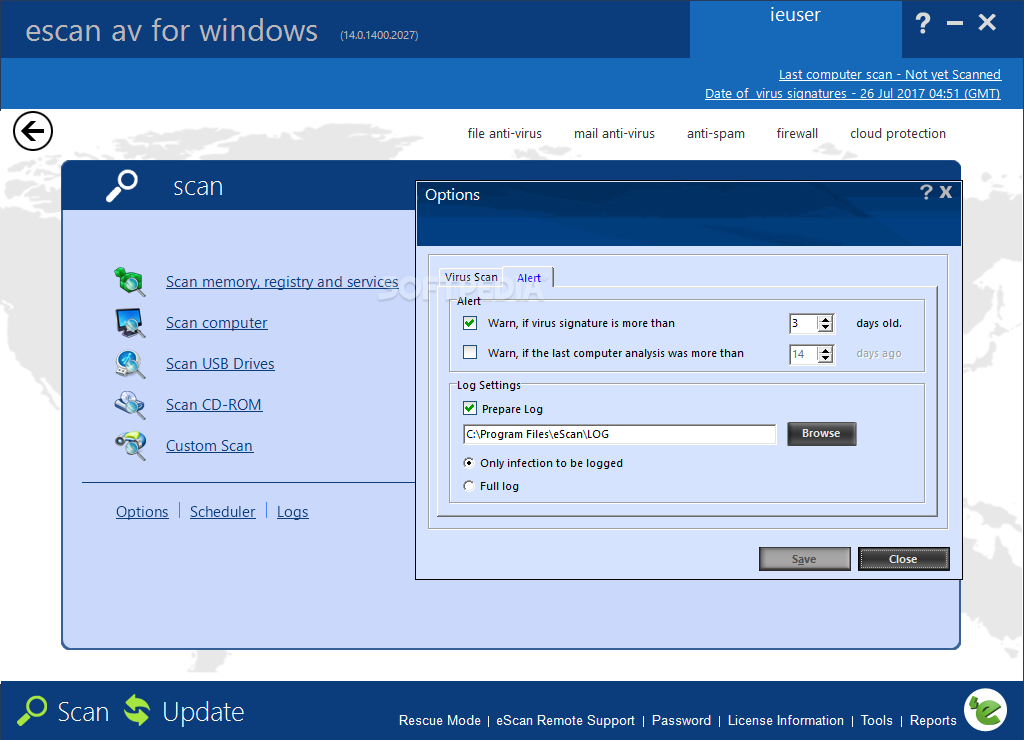
Task: Toggle virus signature age warning checkbox
Action: point(470,323)
